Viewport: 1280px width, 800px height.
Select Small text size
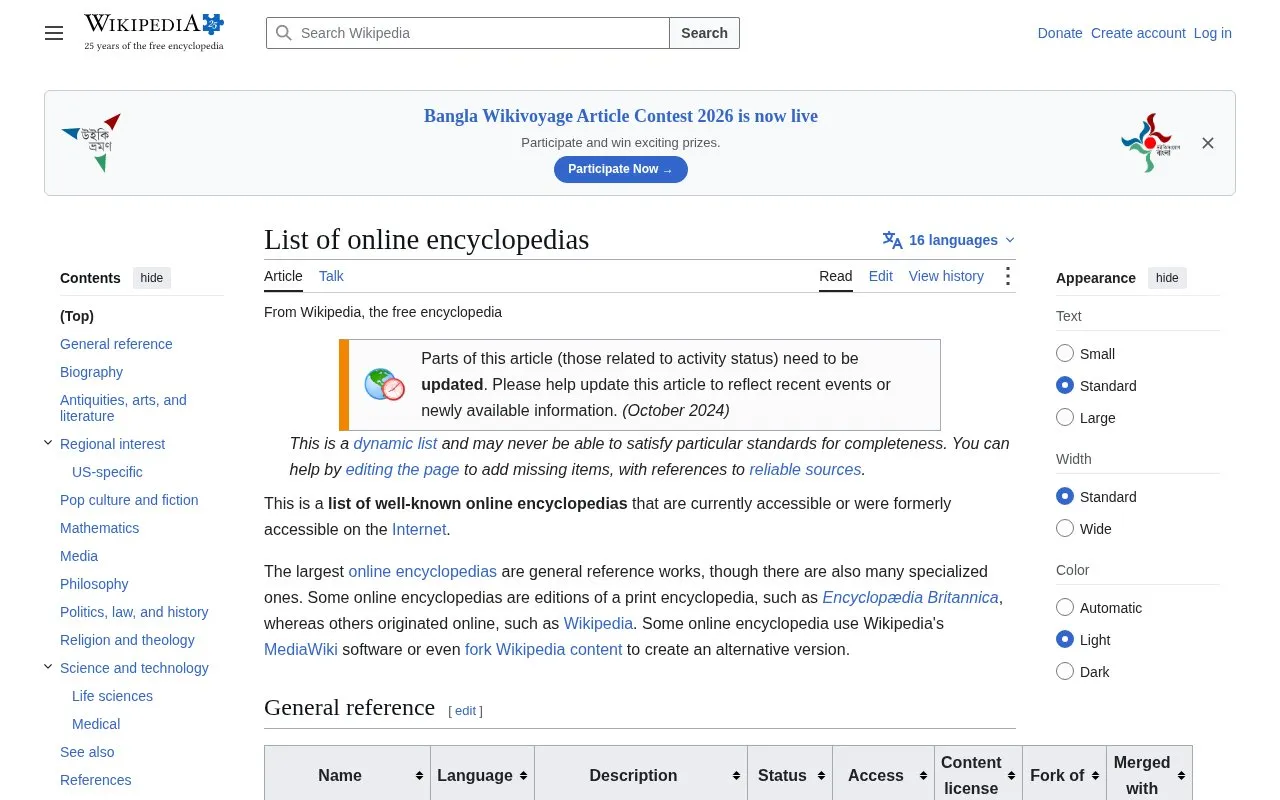1065,353
